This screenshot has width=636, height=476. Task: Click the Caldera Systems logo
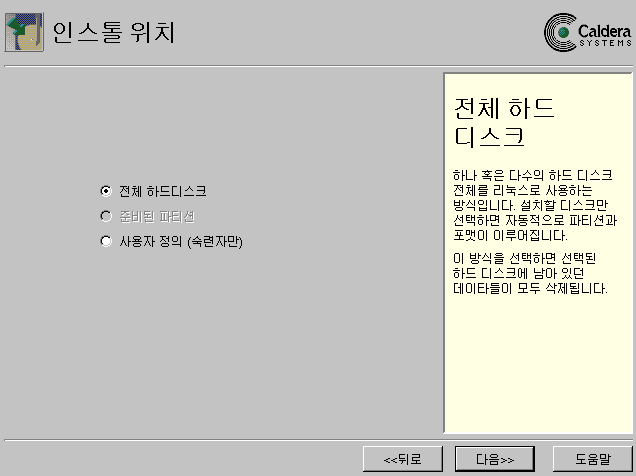click(x=588, y=32)
